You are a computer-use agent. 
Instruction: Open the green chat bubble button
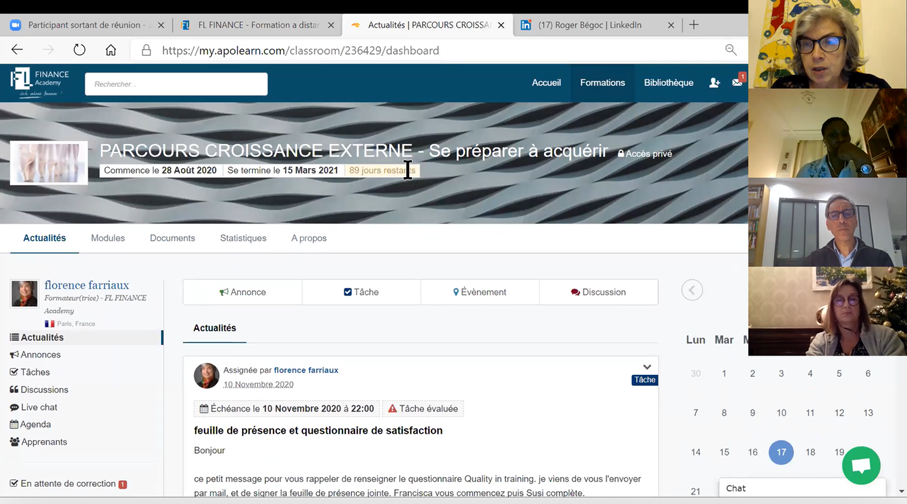click(x=861, y=465)
